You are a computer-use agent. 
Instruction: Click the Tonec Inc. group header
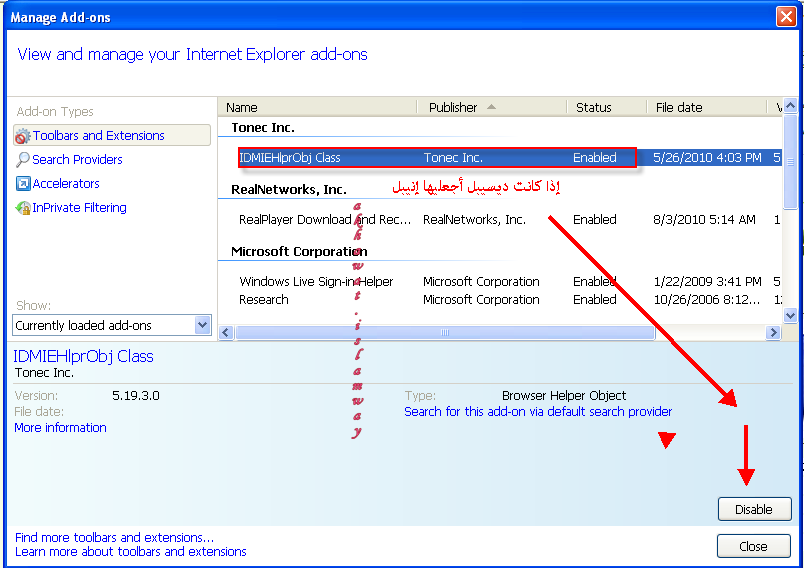click(263, 128)
